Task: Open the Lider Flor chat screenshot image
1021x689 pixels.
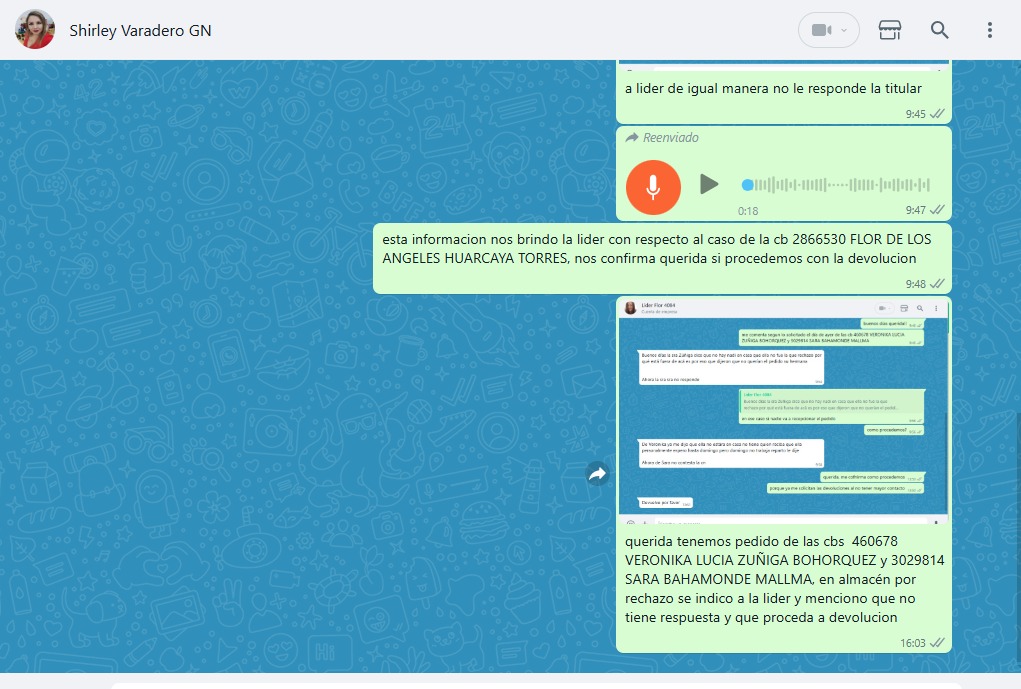Action: 783,410
